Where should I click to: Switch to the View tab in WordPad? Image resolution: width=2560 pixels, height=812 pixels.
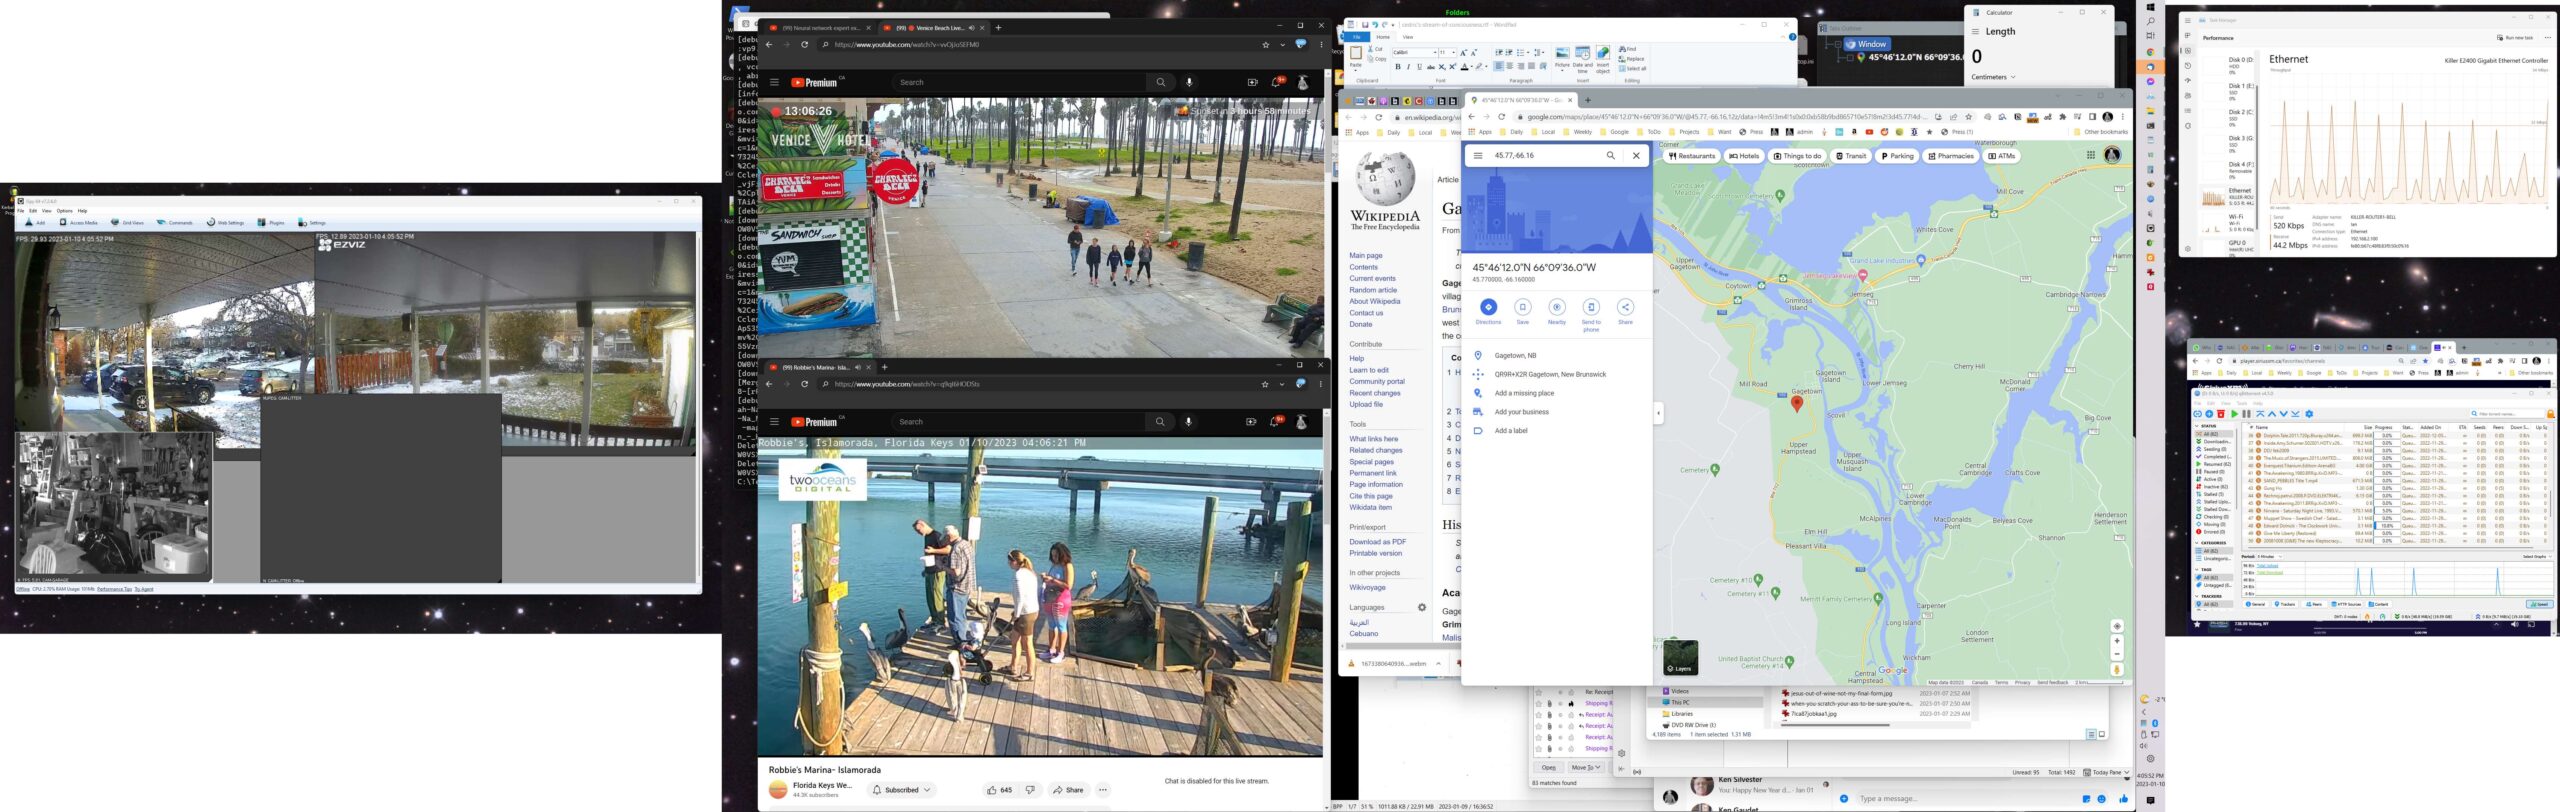(x=1408, y=37)
